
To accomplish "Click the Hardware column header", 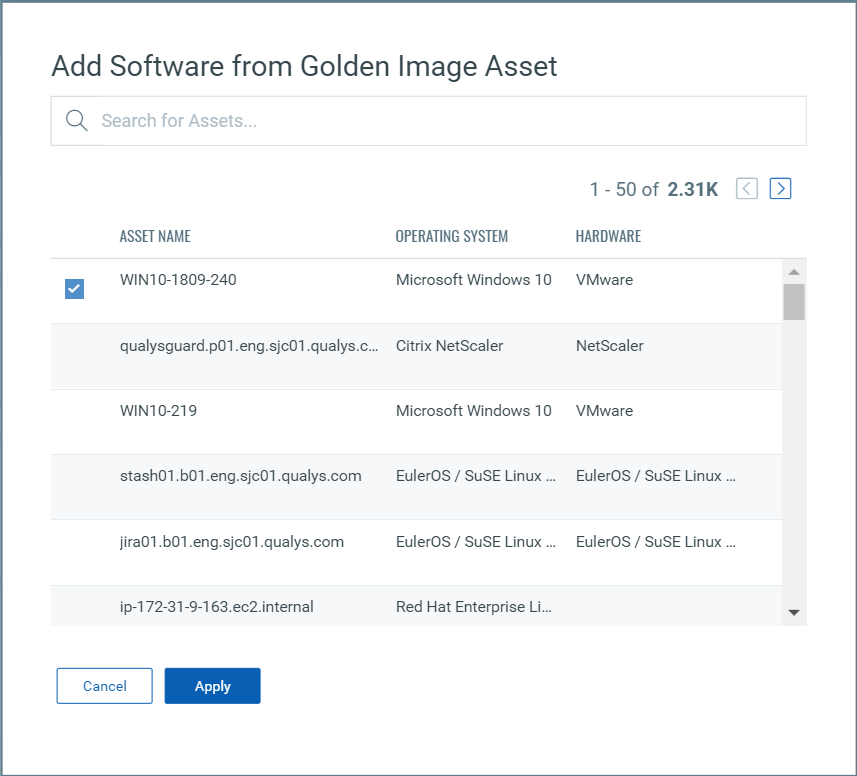I will tap(608, 236).
